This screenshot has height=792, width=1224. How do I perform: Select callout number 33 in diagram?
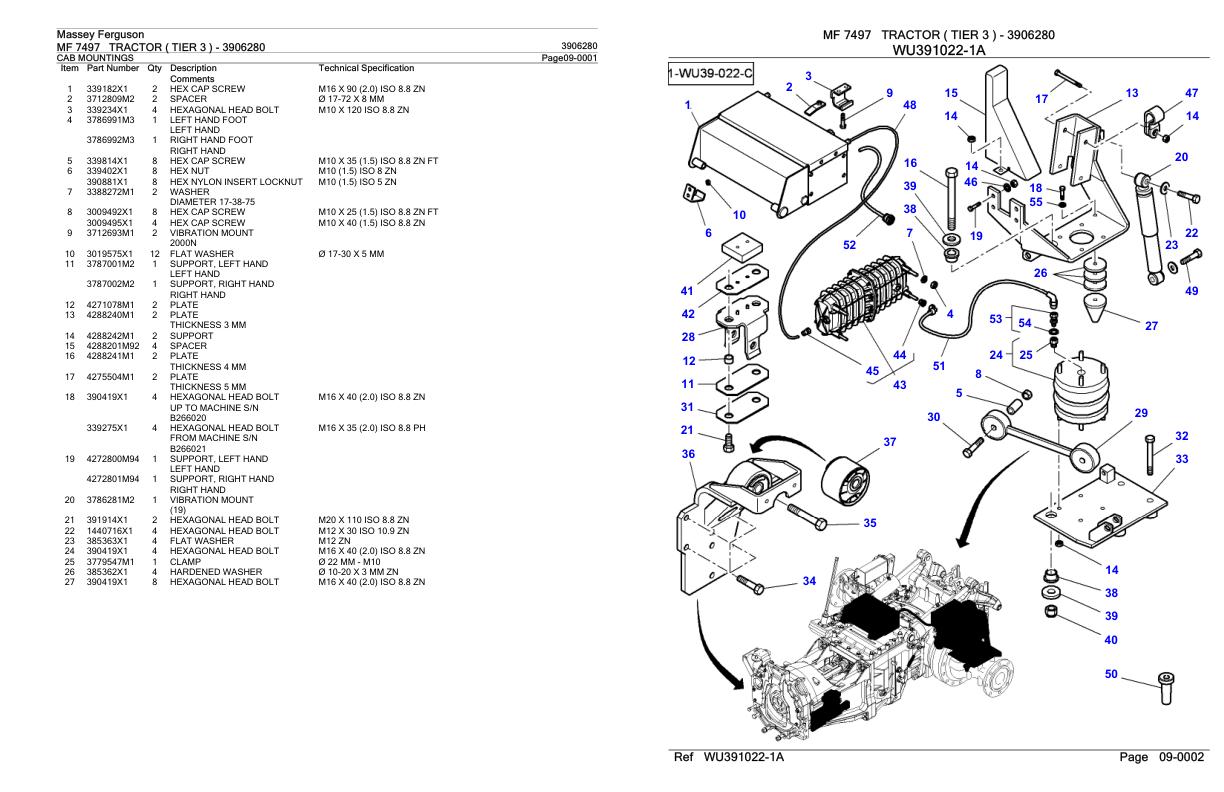pyautogui.click(x=1181, y=459)
